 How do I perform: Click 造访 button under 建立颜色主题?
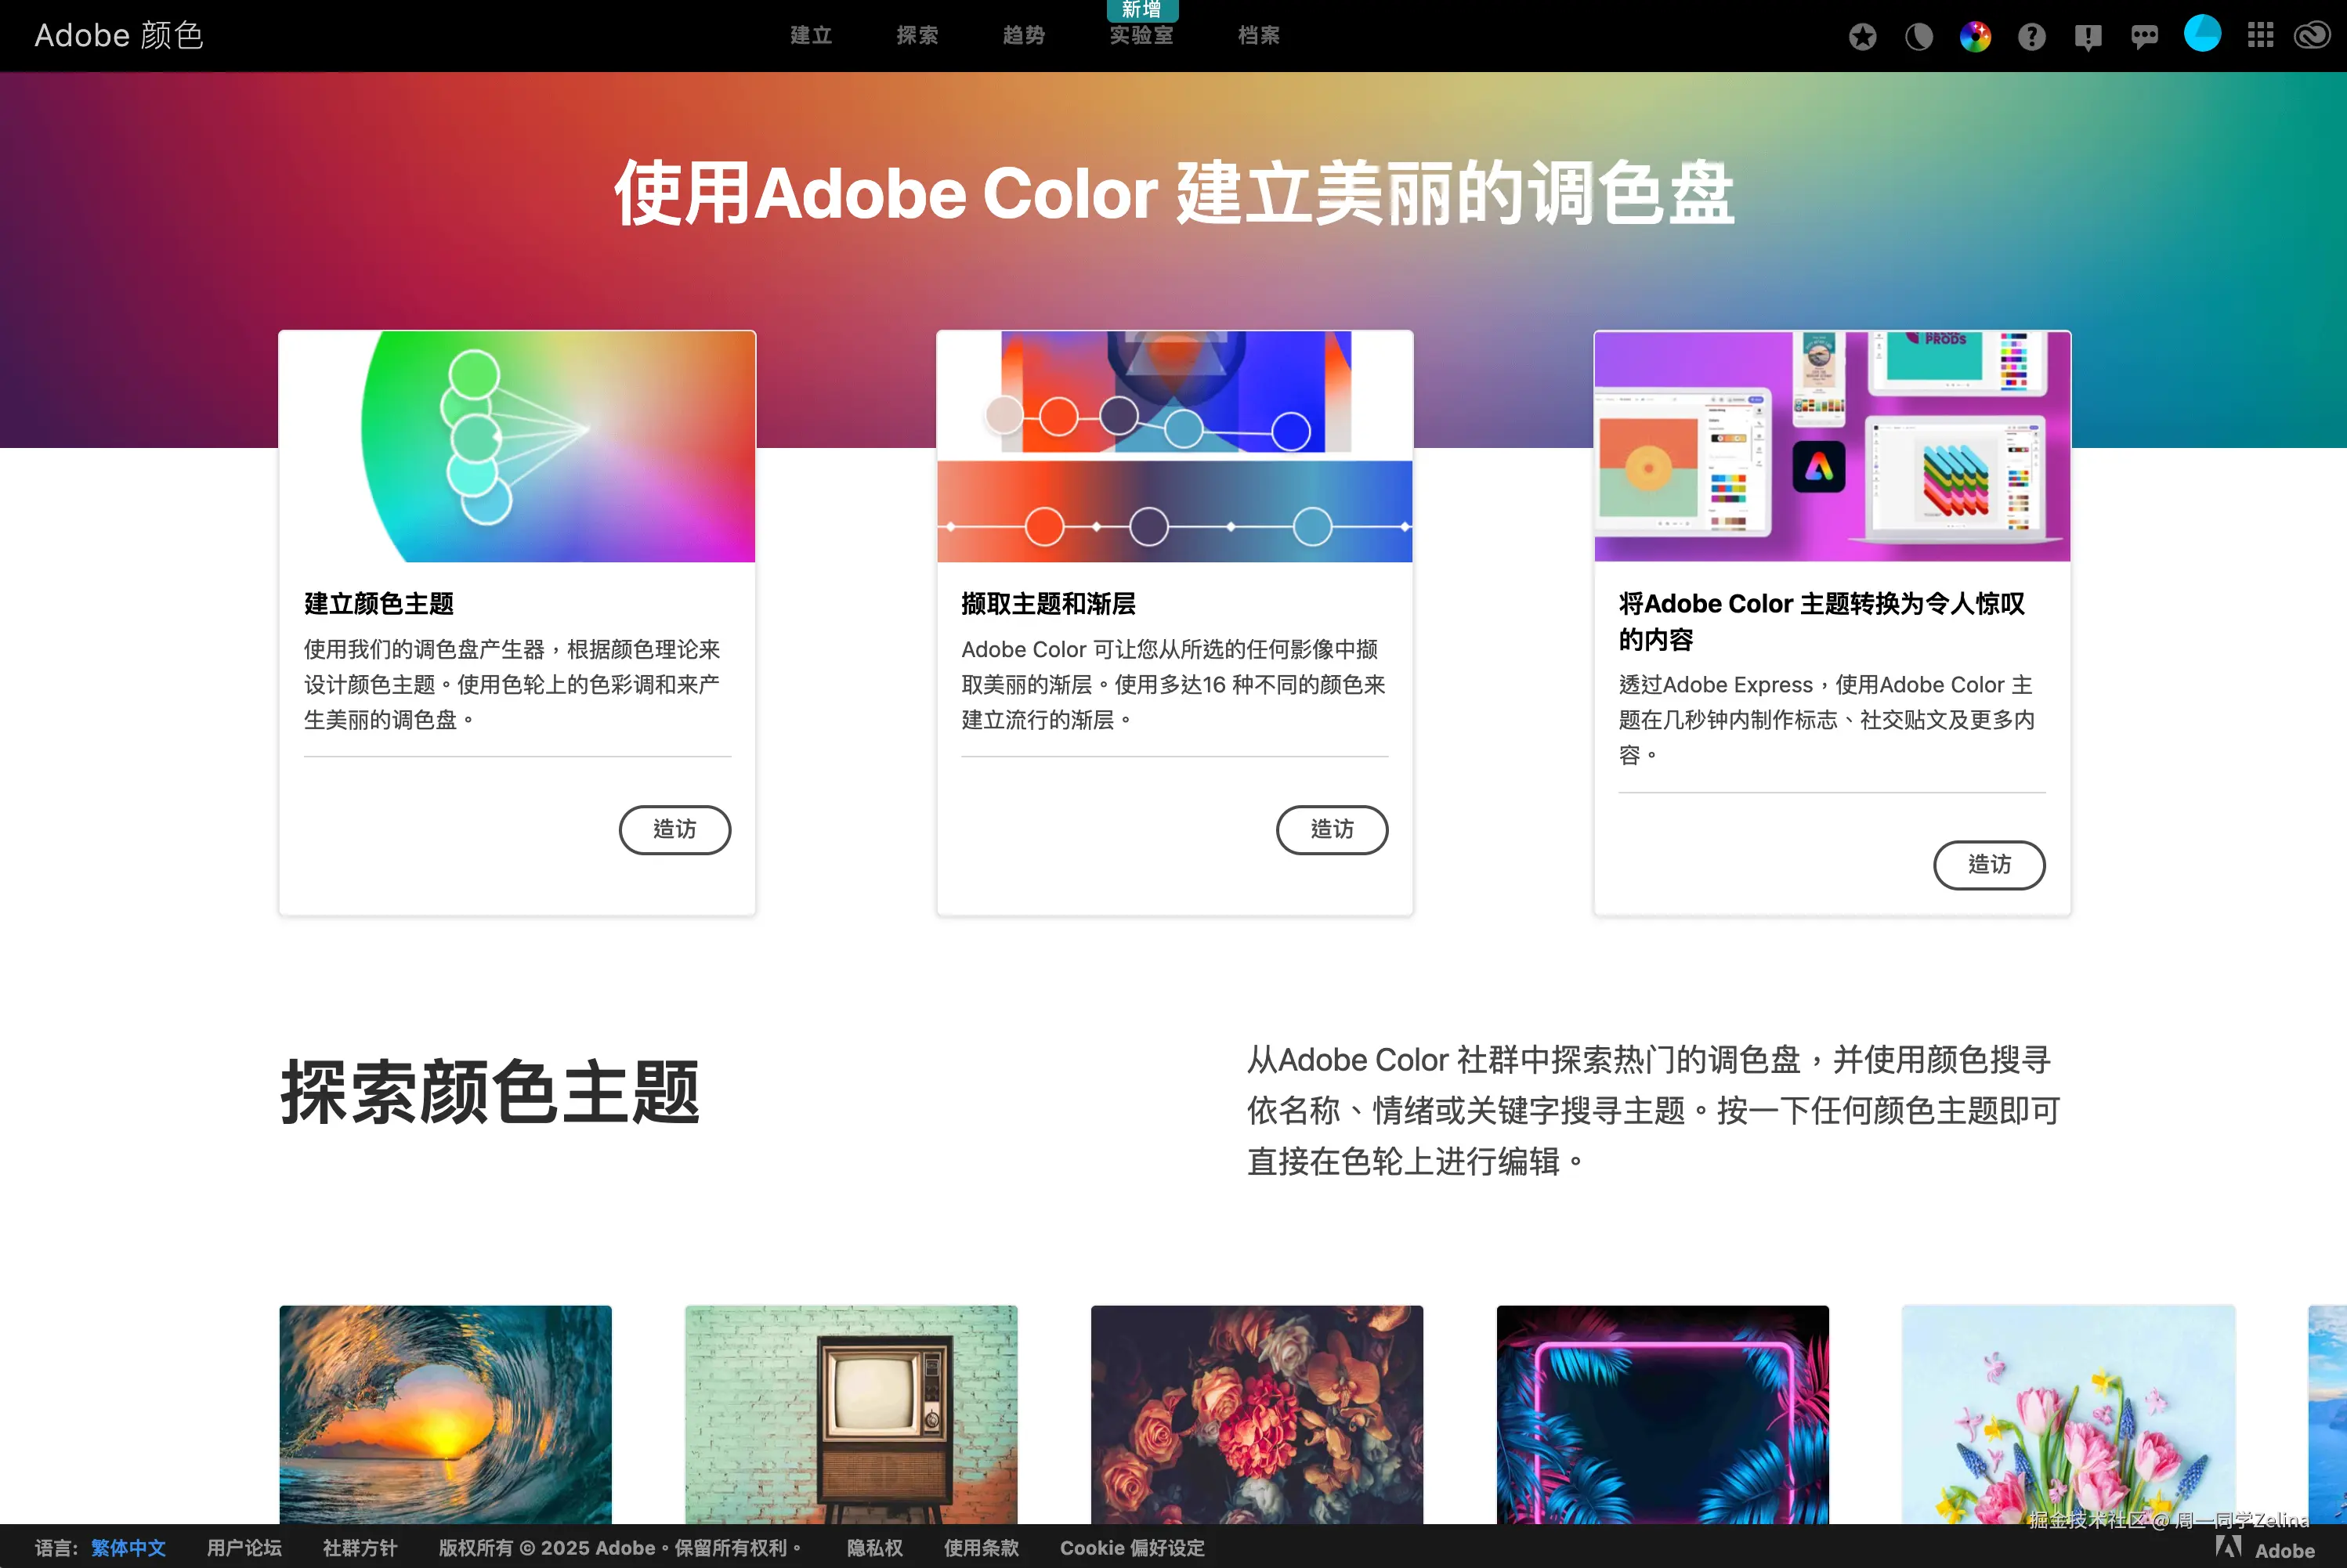[x=675, y=829]
